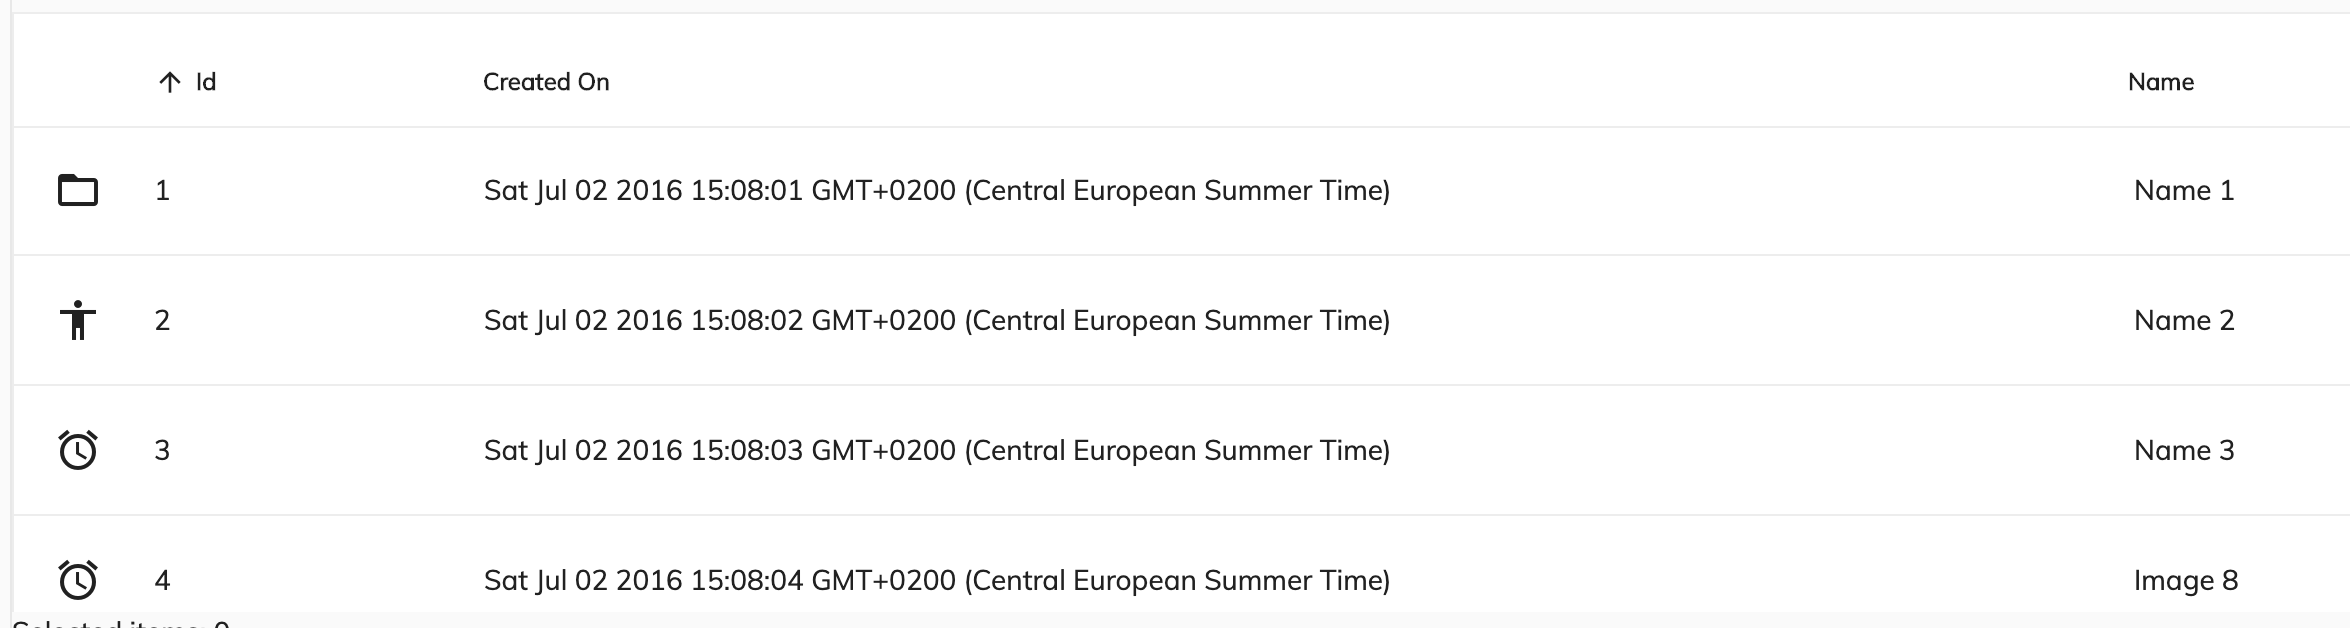Click the alarm clock icon in row 3

tap(78, 450)
